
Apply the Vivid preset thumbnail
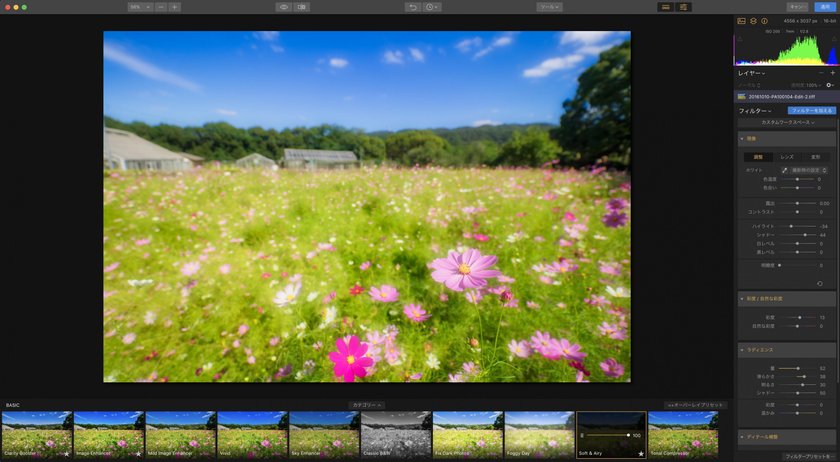[x=252, y=435]
